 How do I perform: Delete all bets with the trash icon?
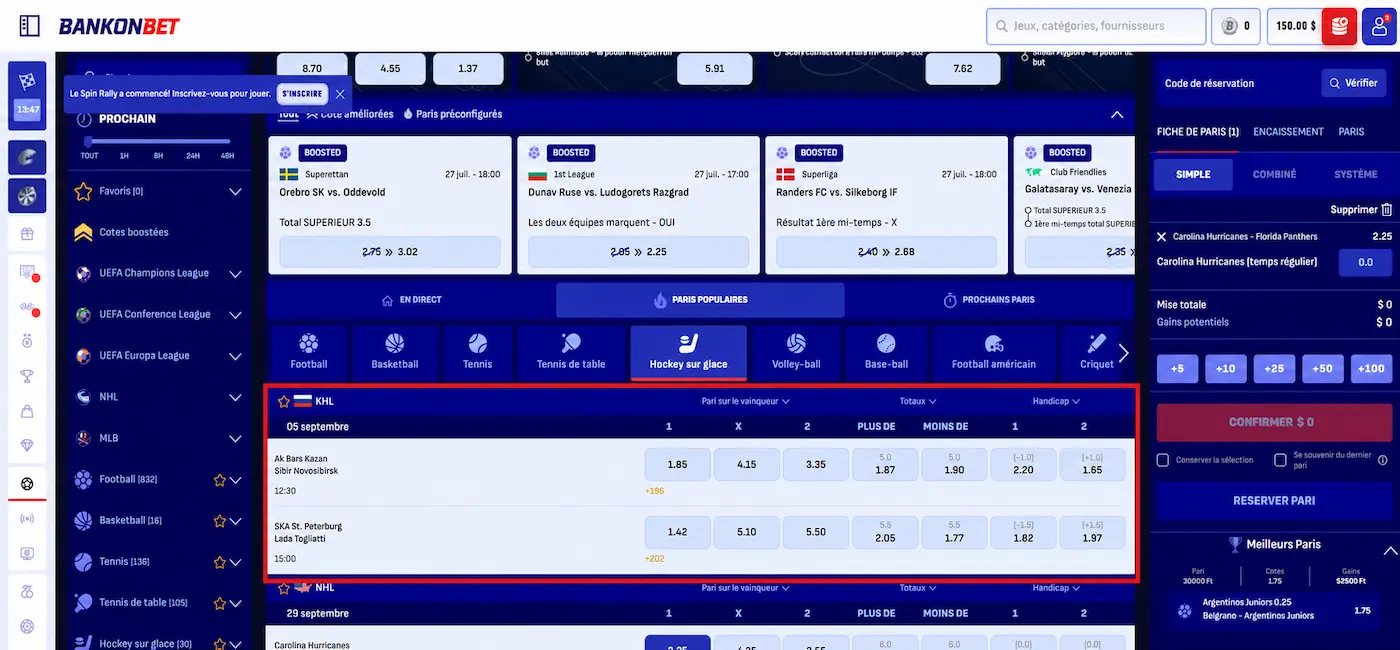pos(1386,210)
